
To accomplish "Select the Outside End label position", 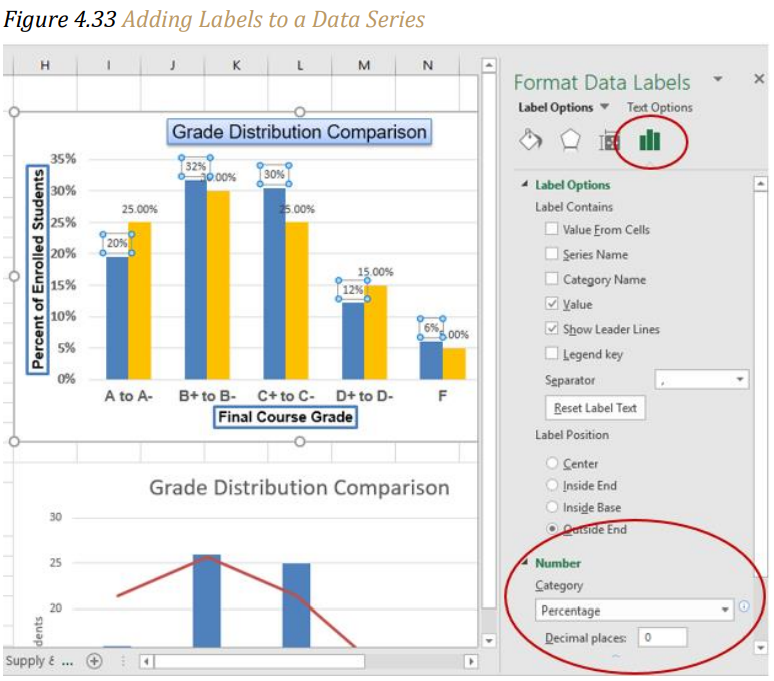I will click(x=552, y=529).
